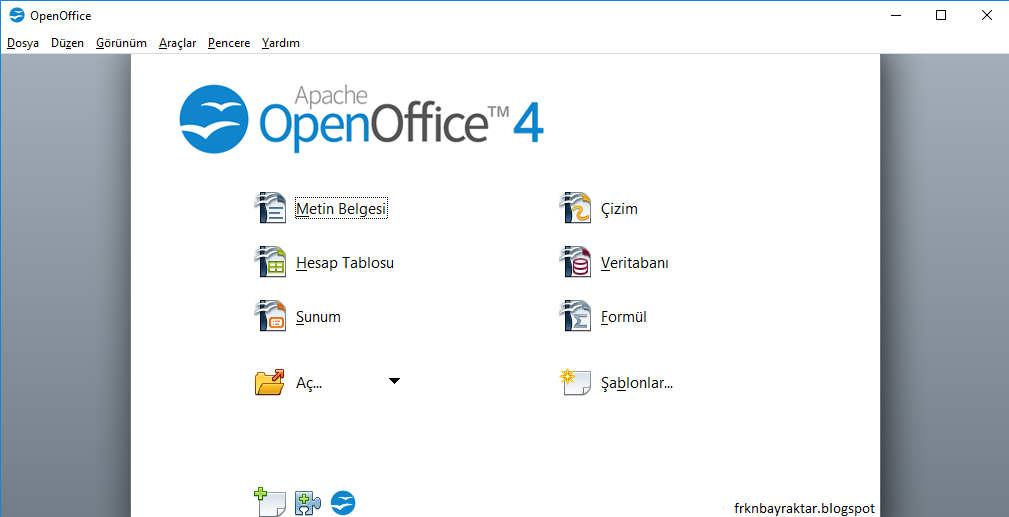Click the Veritabanı label
This screenshot has height=517, width=1009.
634,263
